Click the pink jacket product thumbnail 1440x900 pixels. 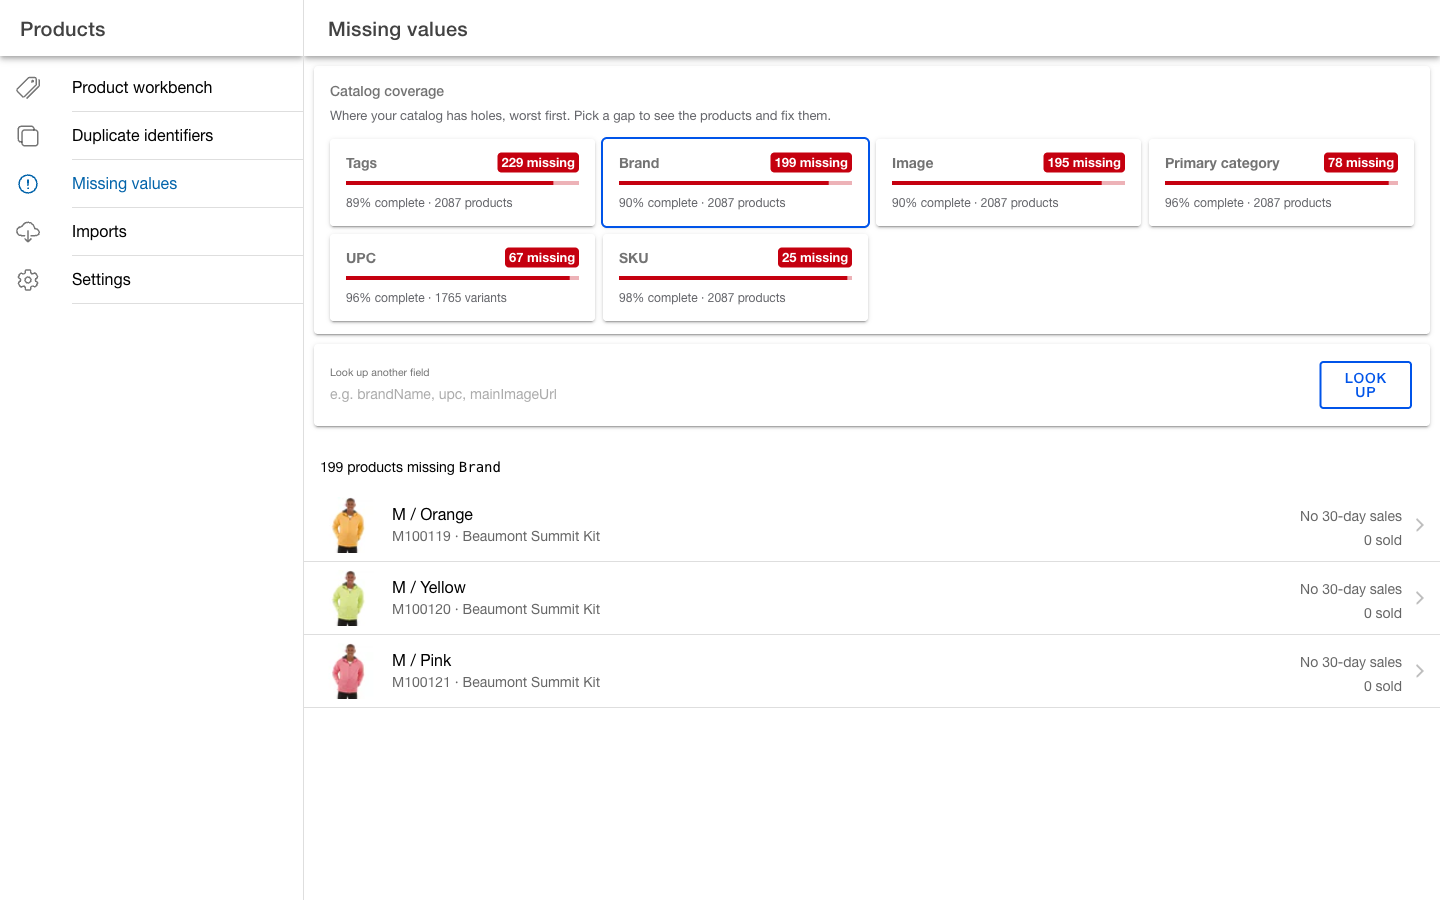point(348,671)
